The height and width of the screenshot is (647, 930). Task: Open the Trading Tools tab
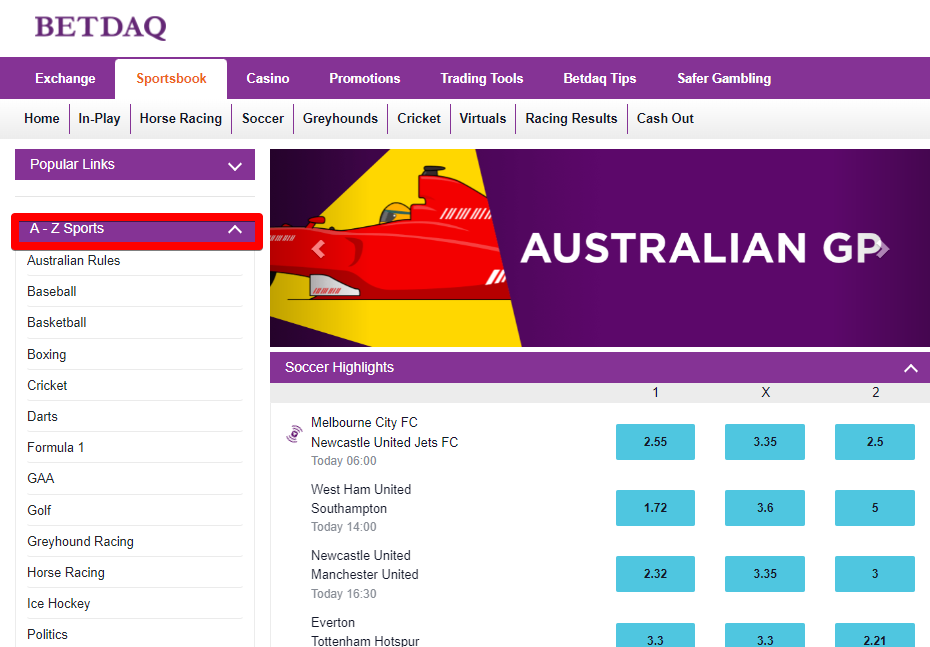[482, 78]
